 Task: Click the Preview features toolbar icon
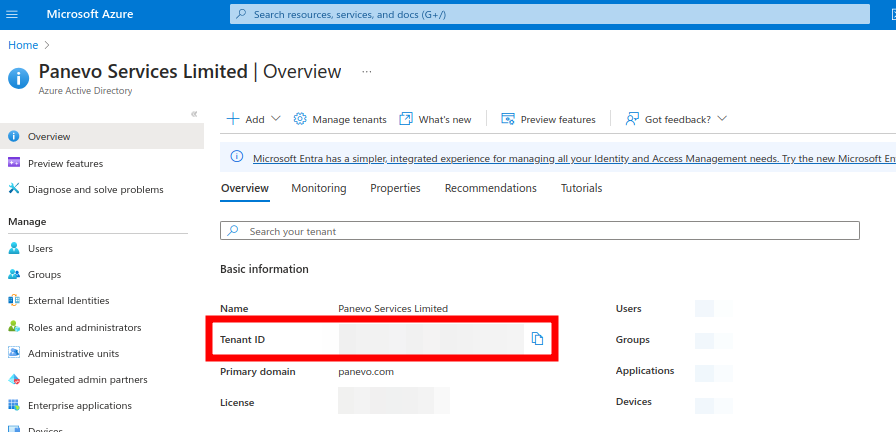(508, 119)
